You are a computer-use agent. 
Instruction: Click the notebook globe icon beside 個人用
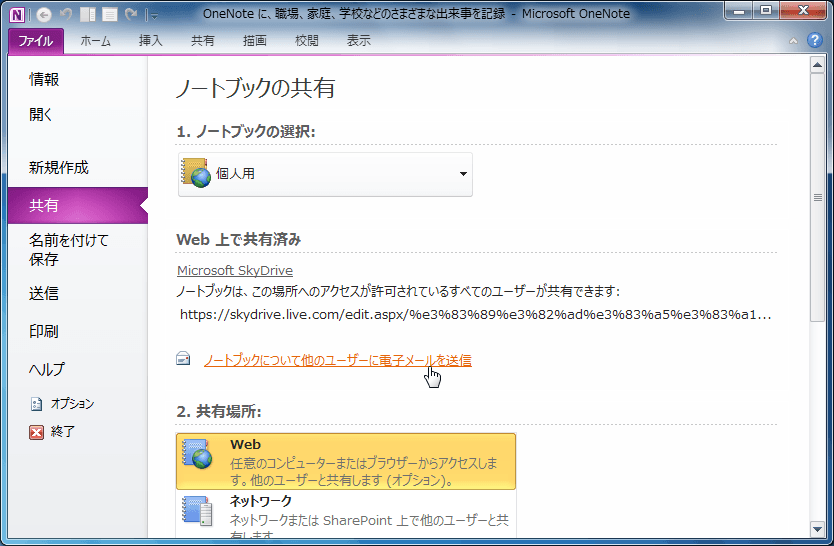196,173
